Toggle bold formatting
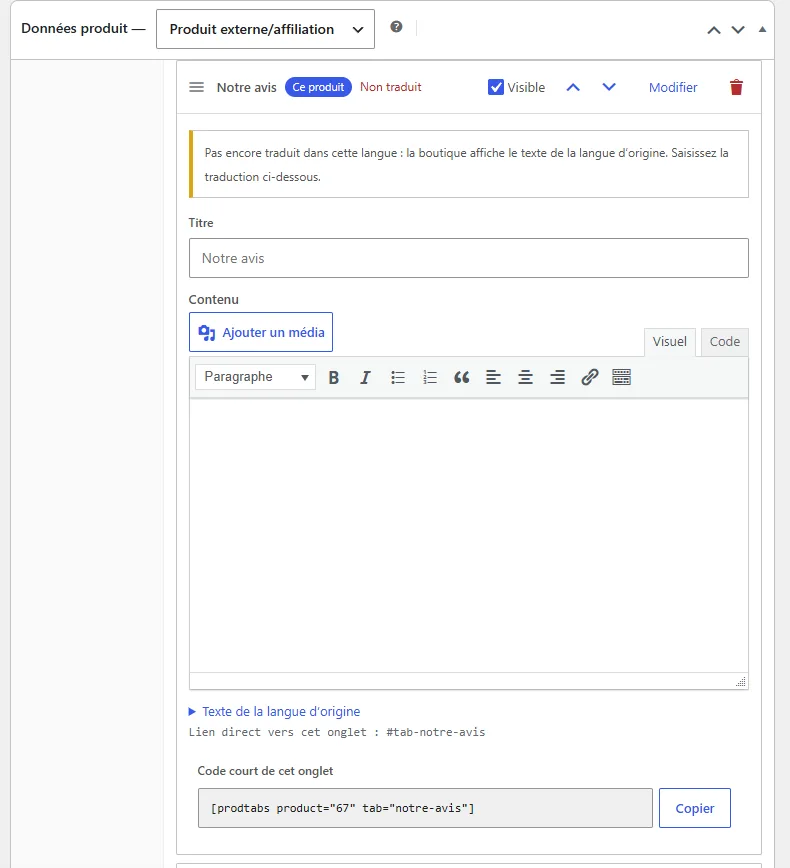Viewport: 790px width, 868px height. [333, 378]
